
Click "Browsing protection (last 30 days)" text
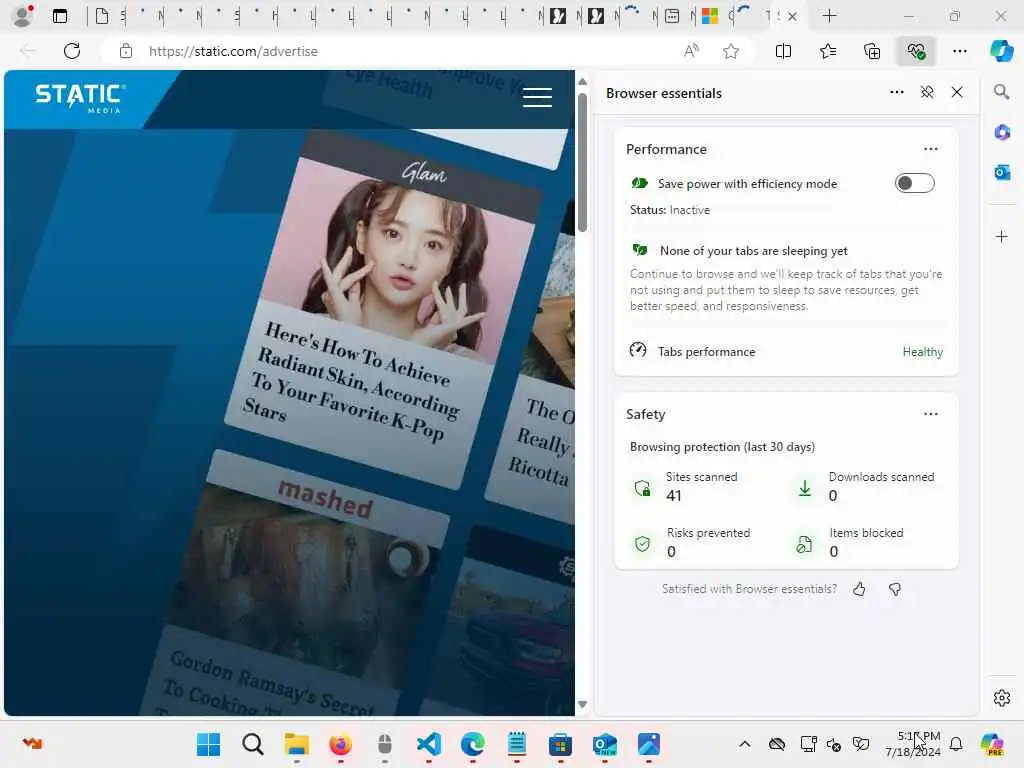click(722, 447)
